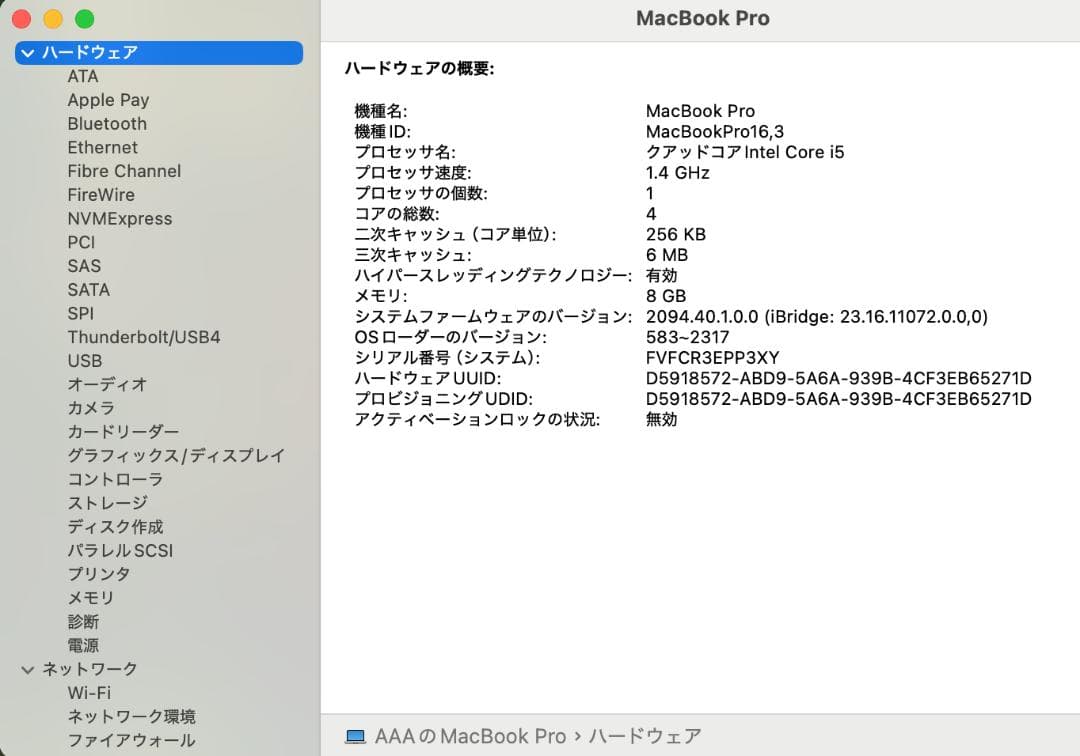
Task: Open the Apple Pay section
Action: tap(108, 99)
